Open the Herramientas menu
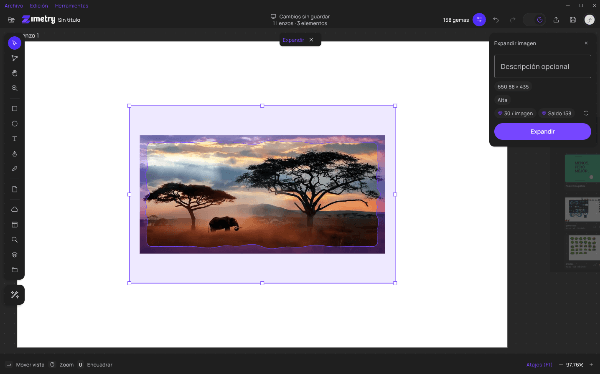 point(72,6)
